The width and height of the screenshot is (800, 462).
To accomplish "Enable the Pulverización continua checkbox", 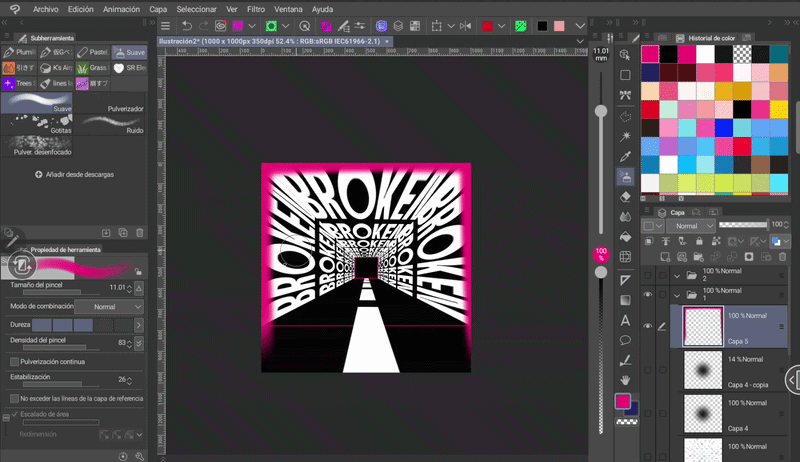I will pyautogui.click(x=14, y=361).
